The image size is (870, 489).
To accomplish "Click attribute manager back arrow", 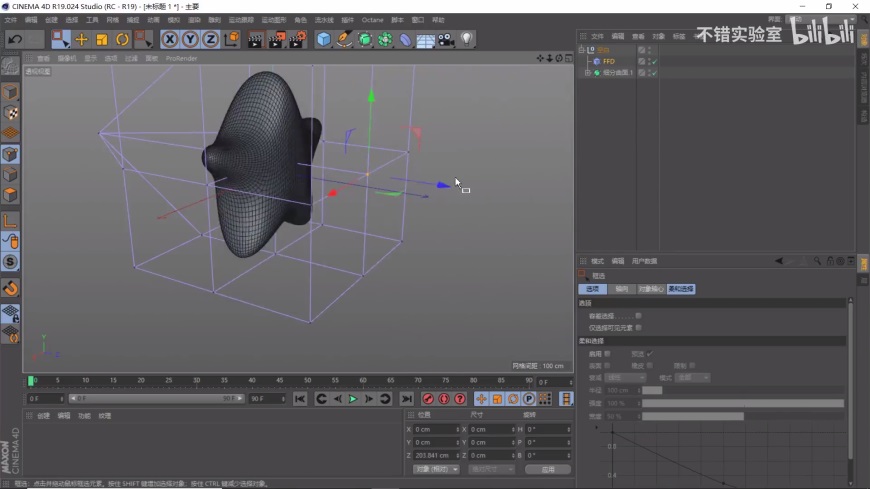I will click(779, 261).
